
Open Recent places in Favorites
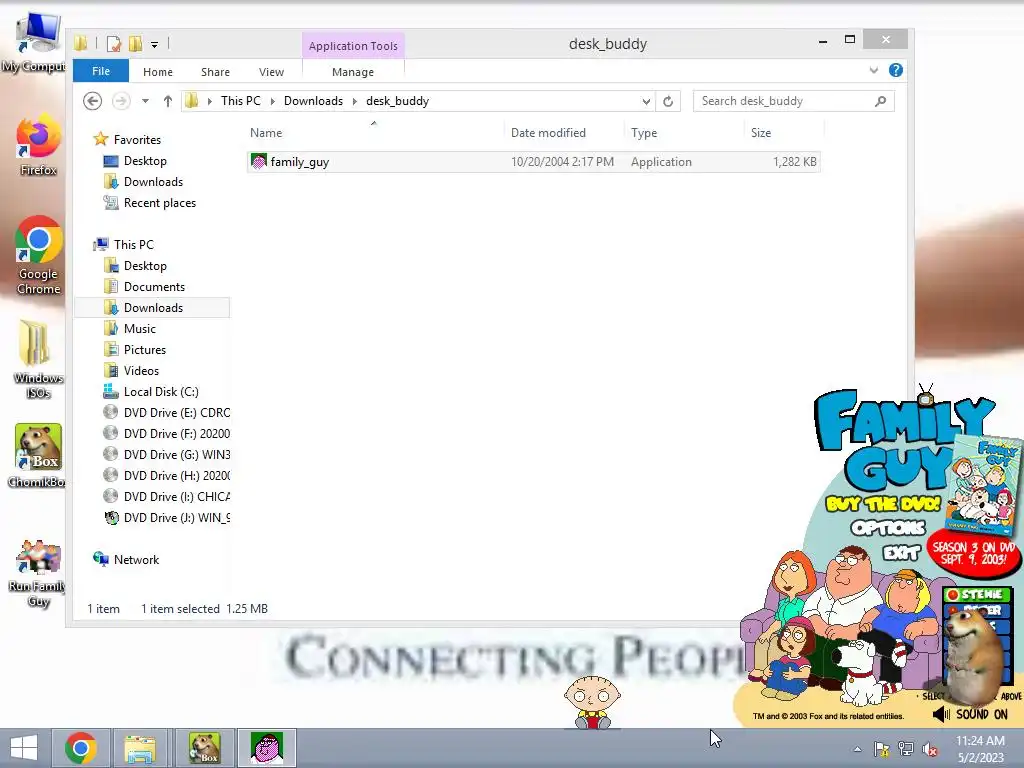click(x=150, y=203)
